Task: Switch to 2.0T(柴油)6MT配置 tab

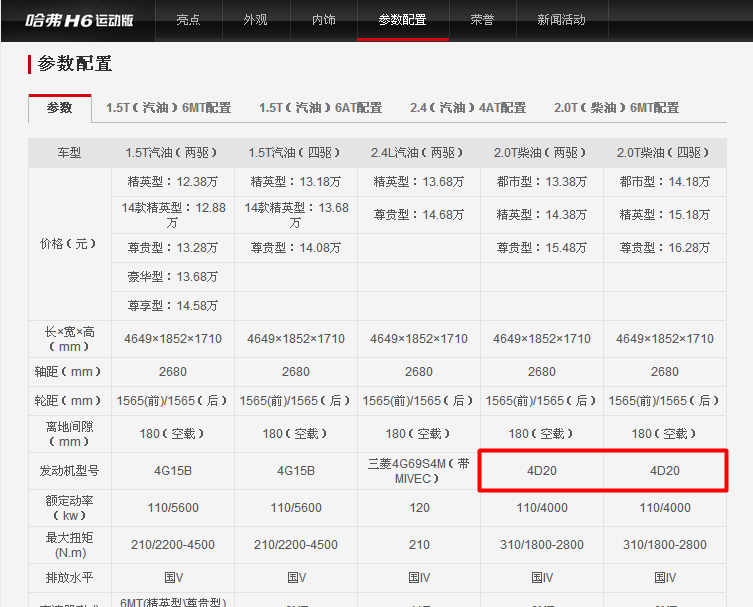Action: click(616, 108)
